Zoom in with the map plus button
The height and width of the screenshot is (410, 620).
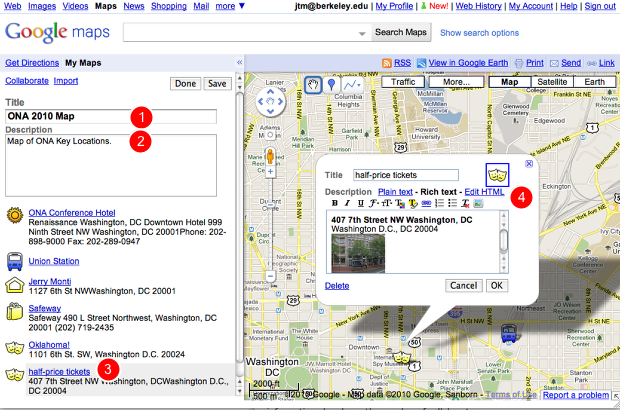click(270, 172)
